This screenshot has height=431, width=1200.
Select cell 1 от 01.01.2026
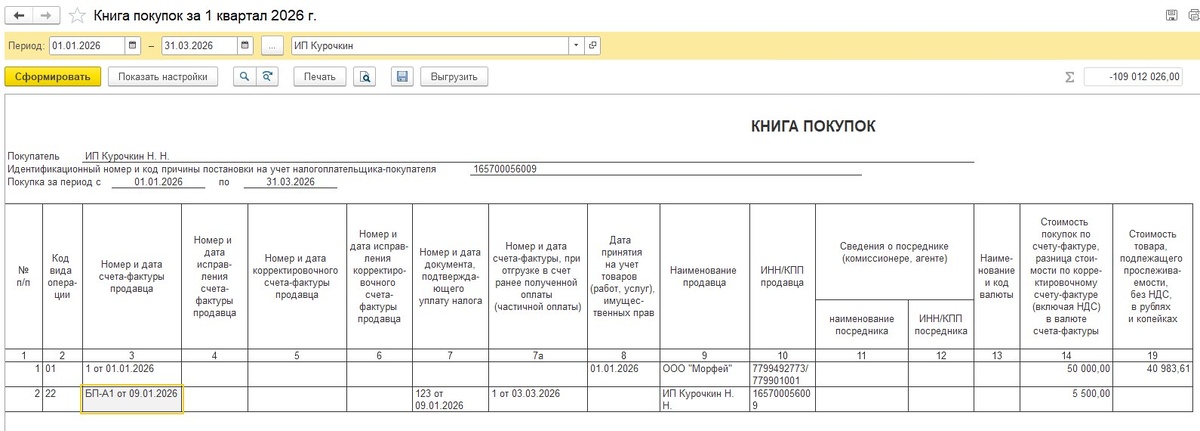[x=132, y=373]
